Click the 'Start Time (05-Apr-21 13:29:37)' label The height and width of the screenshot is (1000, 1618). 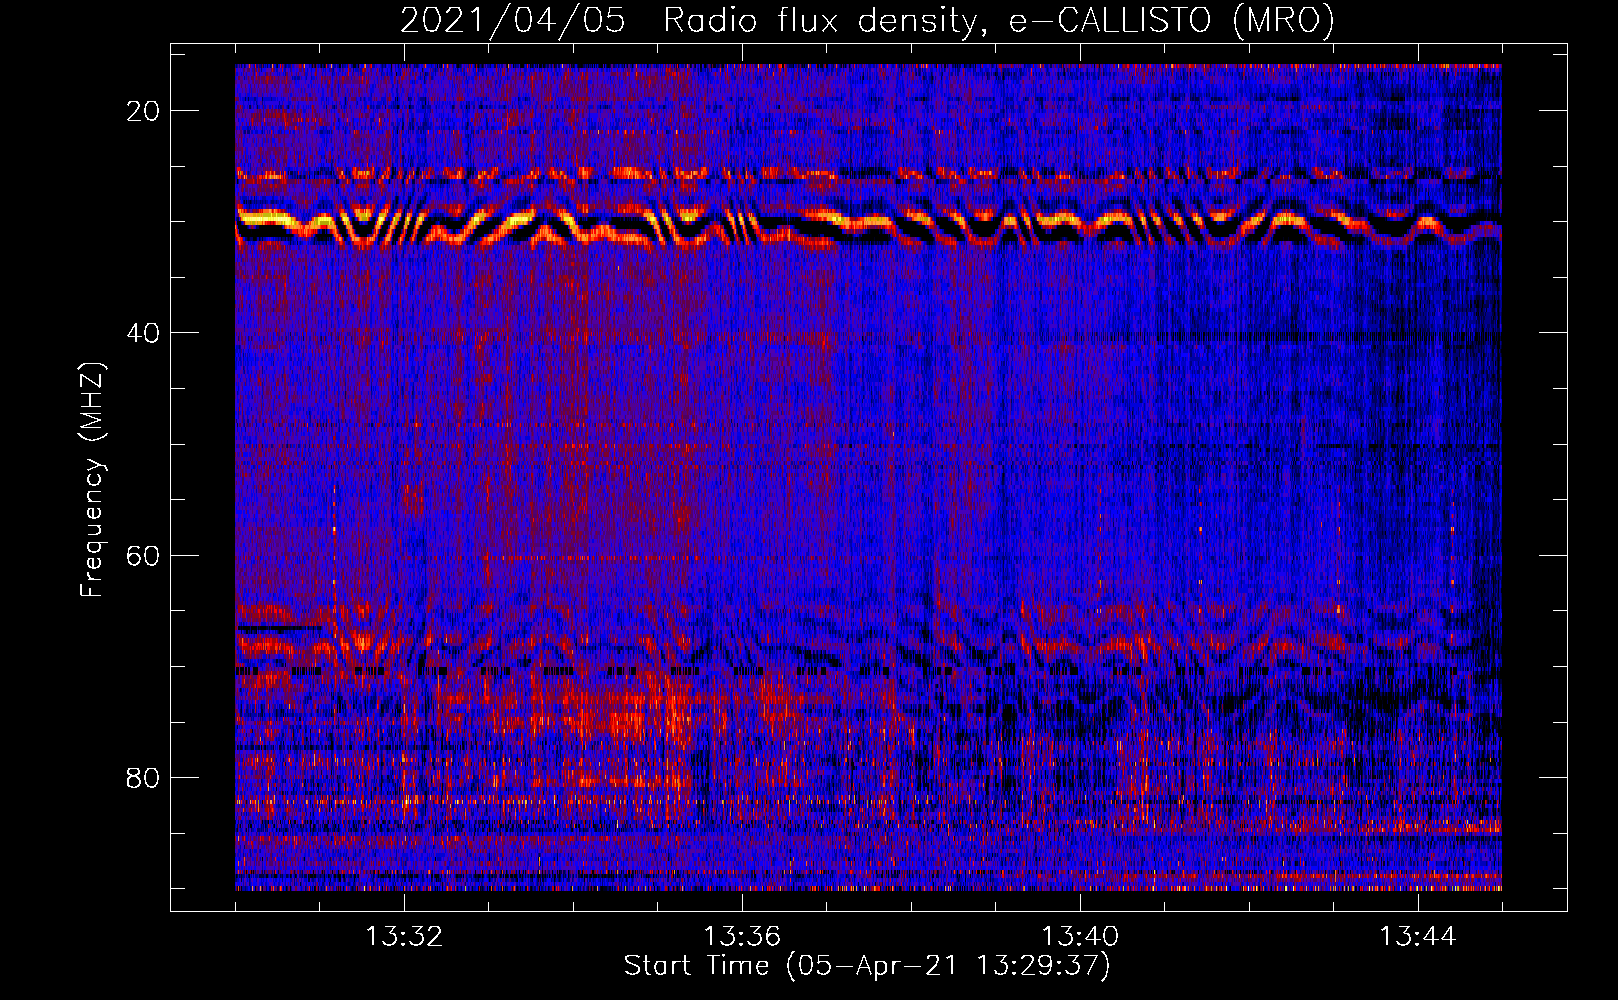click(867, 966)
